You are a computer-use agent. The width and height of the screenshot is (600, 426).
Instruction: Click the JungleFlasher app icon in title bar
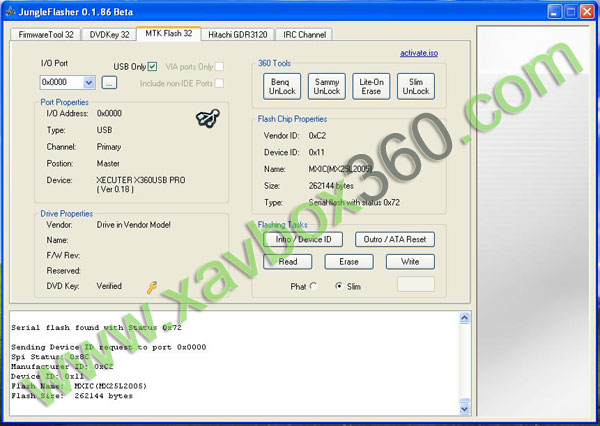coord(10,11)
